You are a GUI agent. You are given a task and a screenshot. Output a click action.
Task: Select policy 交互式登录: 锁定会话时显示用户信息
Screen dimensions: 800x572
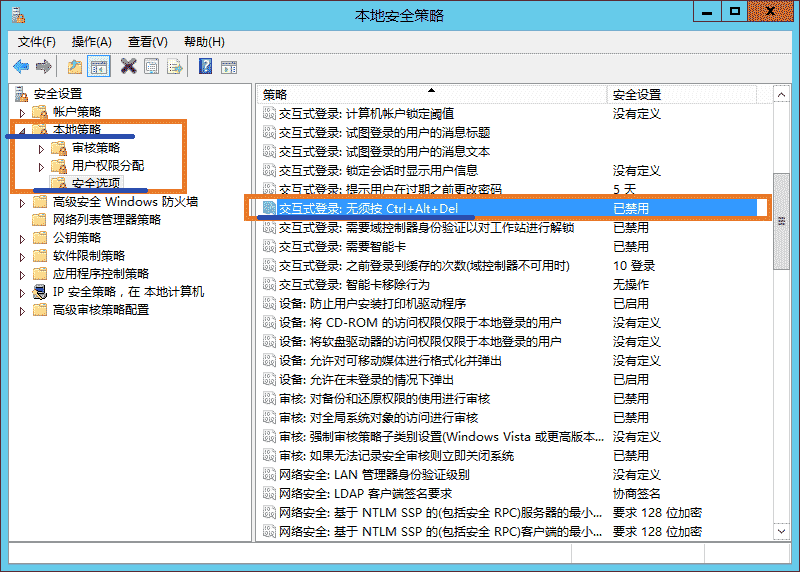(378, 170)
